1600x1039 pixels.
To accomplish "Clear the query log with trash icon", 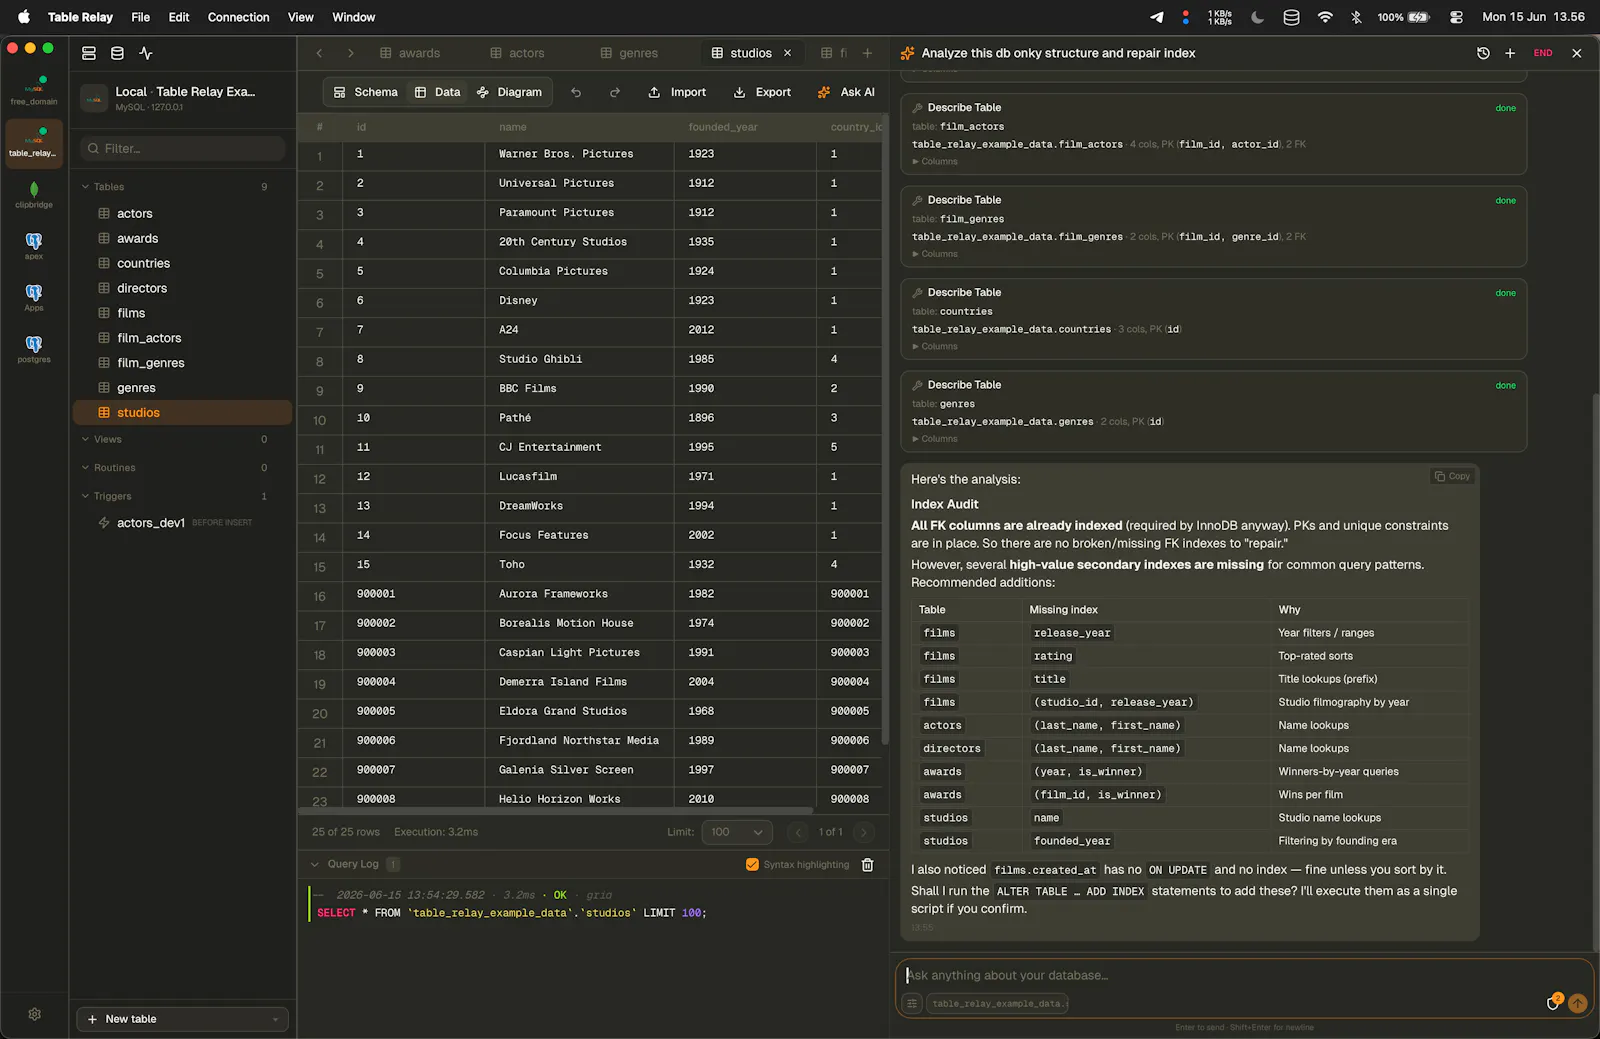I will click(868, 865).
